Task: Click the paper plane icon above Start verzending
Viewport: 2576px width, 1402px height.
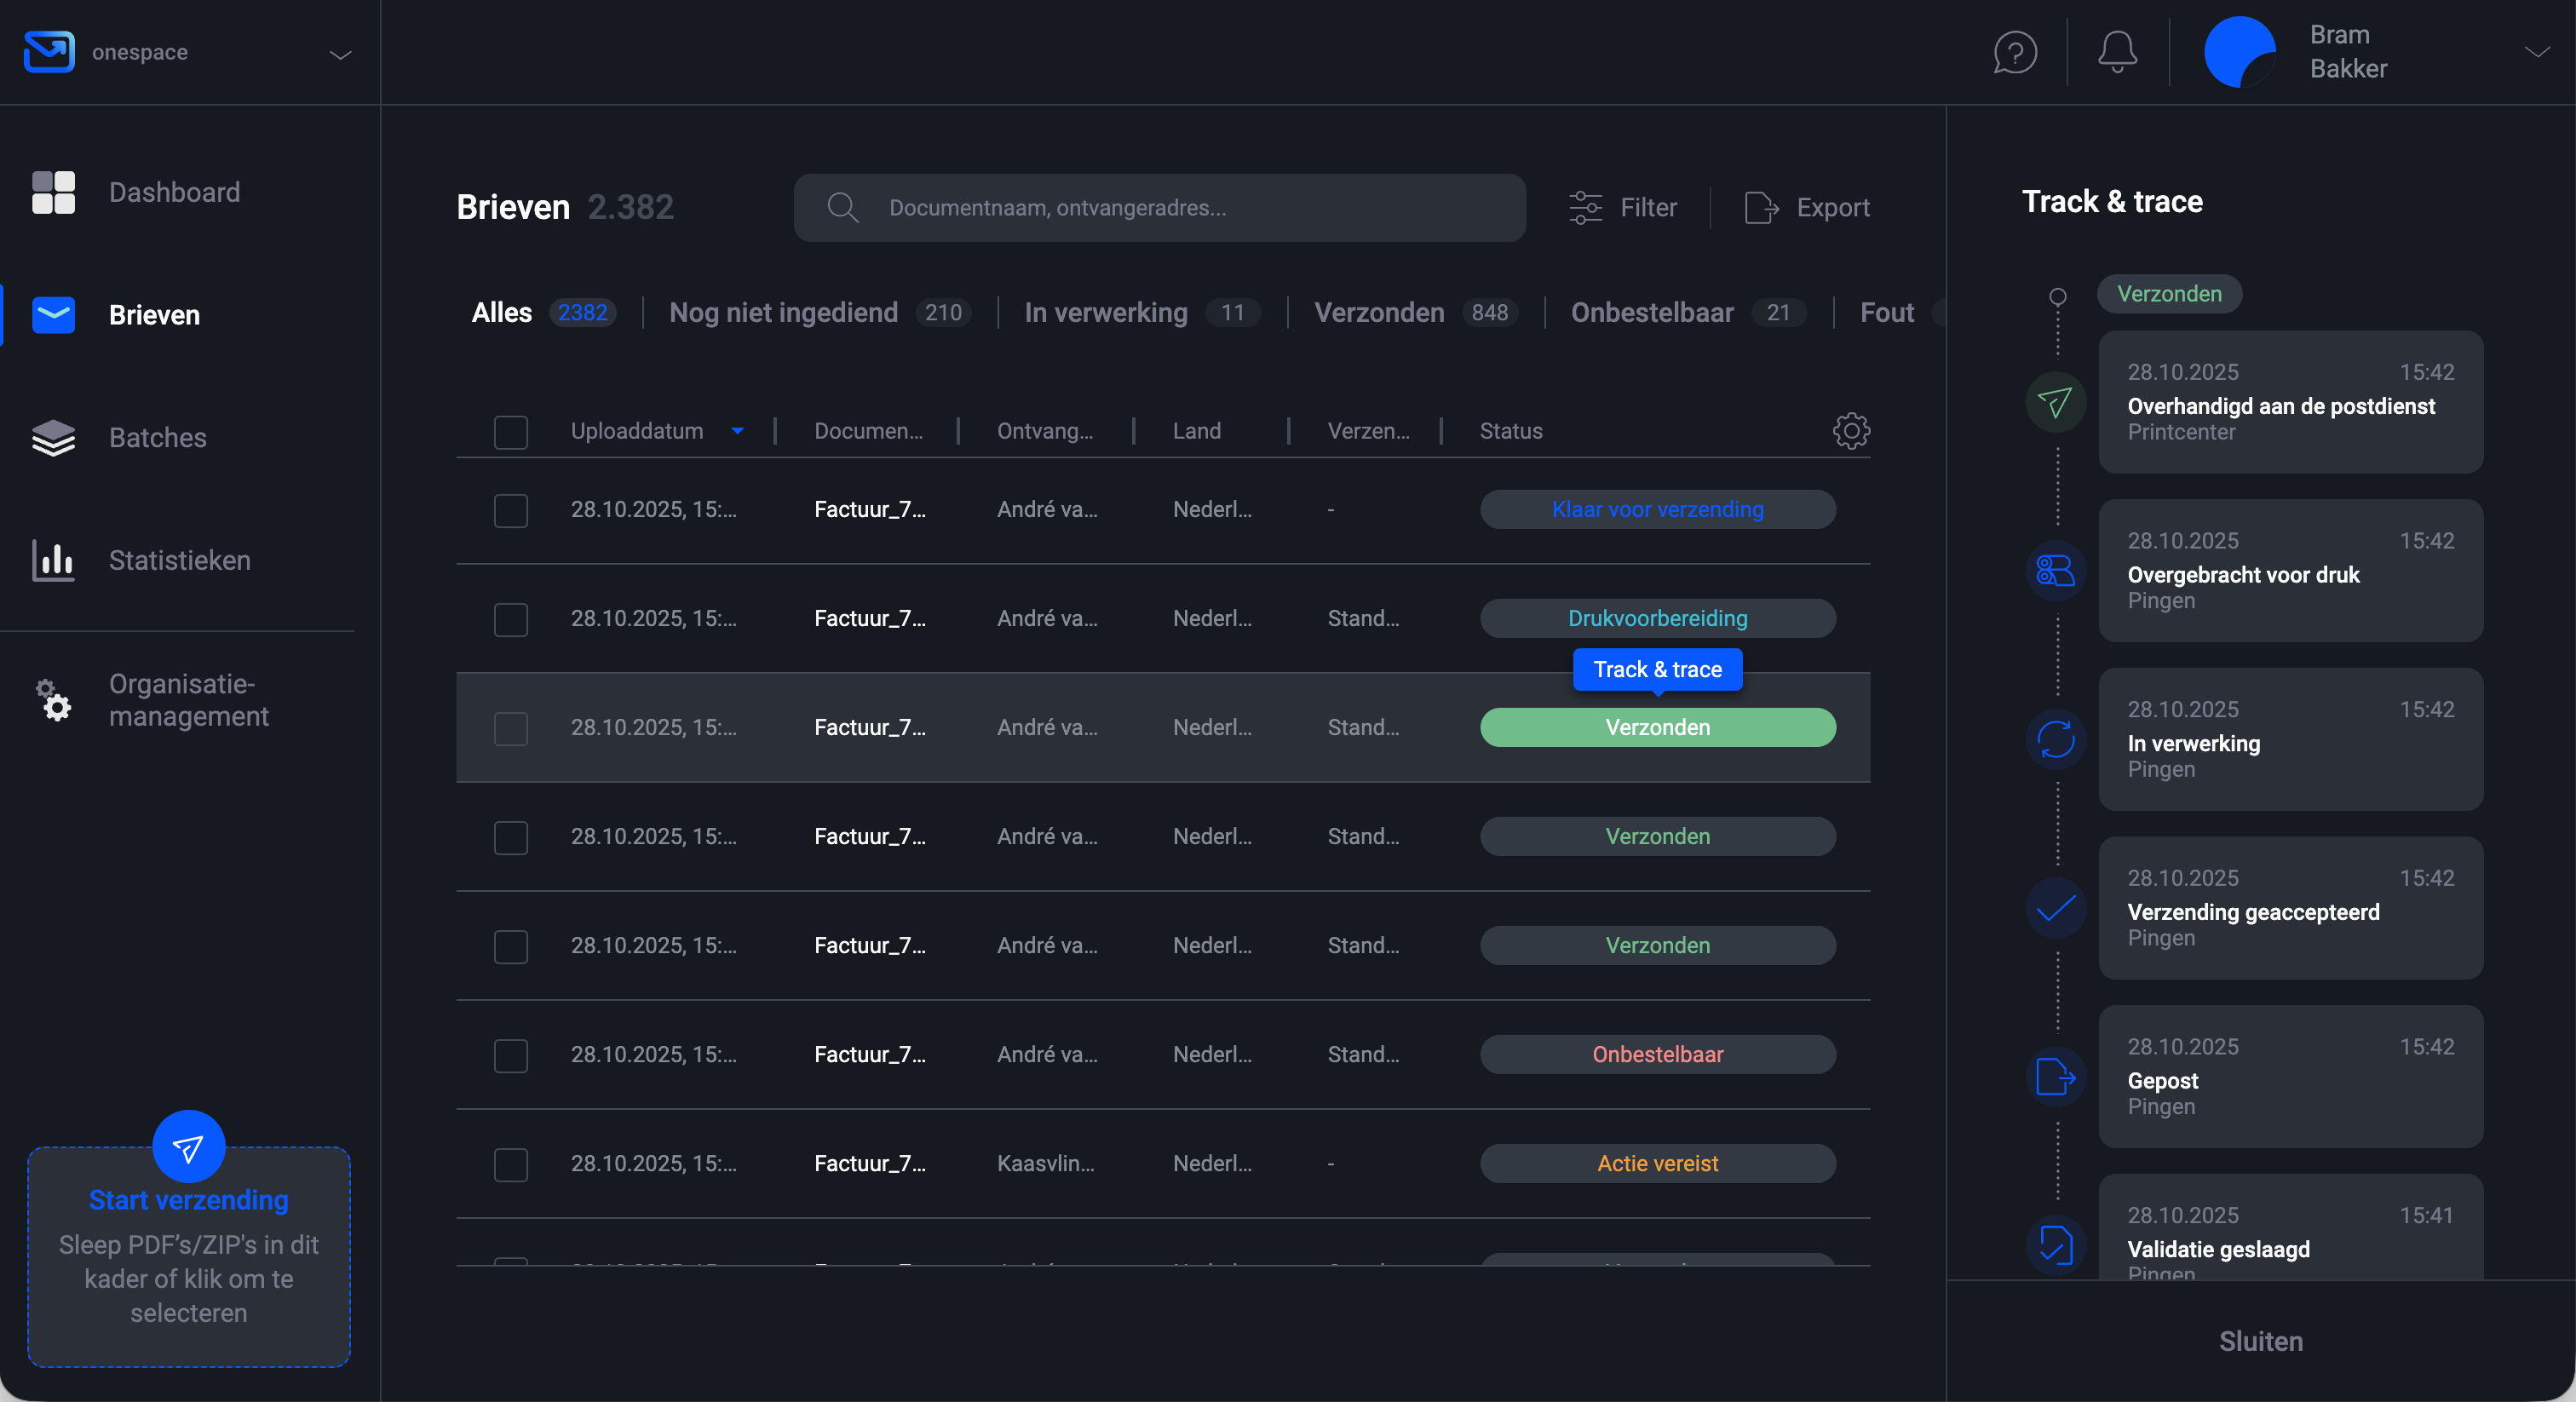Action: click(x=187, y=1148)
